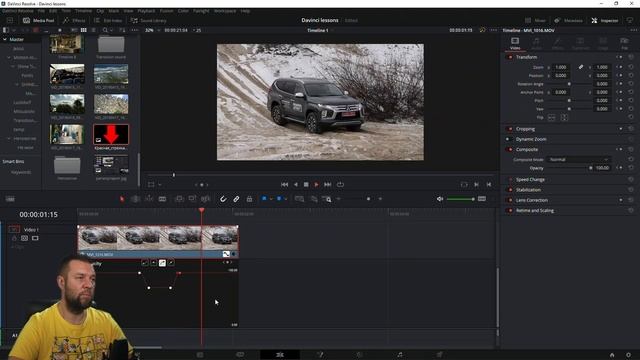Toggle the Cropping section enable switch
This screenshot has width=640, height=360.
click(510, 129)
